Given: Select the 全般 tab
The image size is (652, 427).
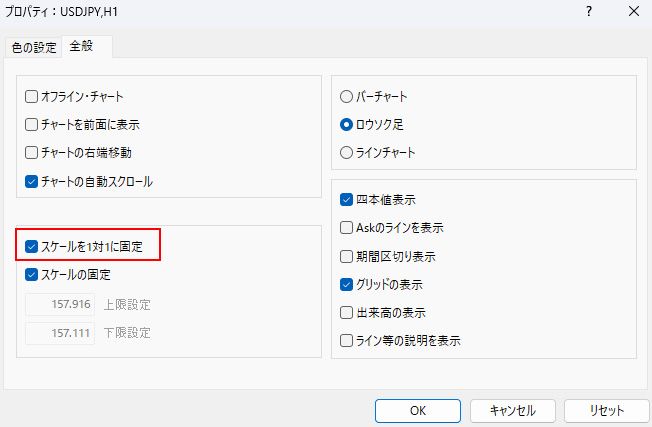Looking at the screenshot, I should pos(87,47).
